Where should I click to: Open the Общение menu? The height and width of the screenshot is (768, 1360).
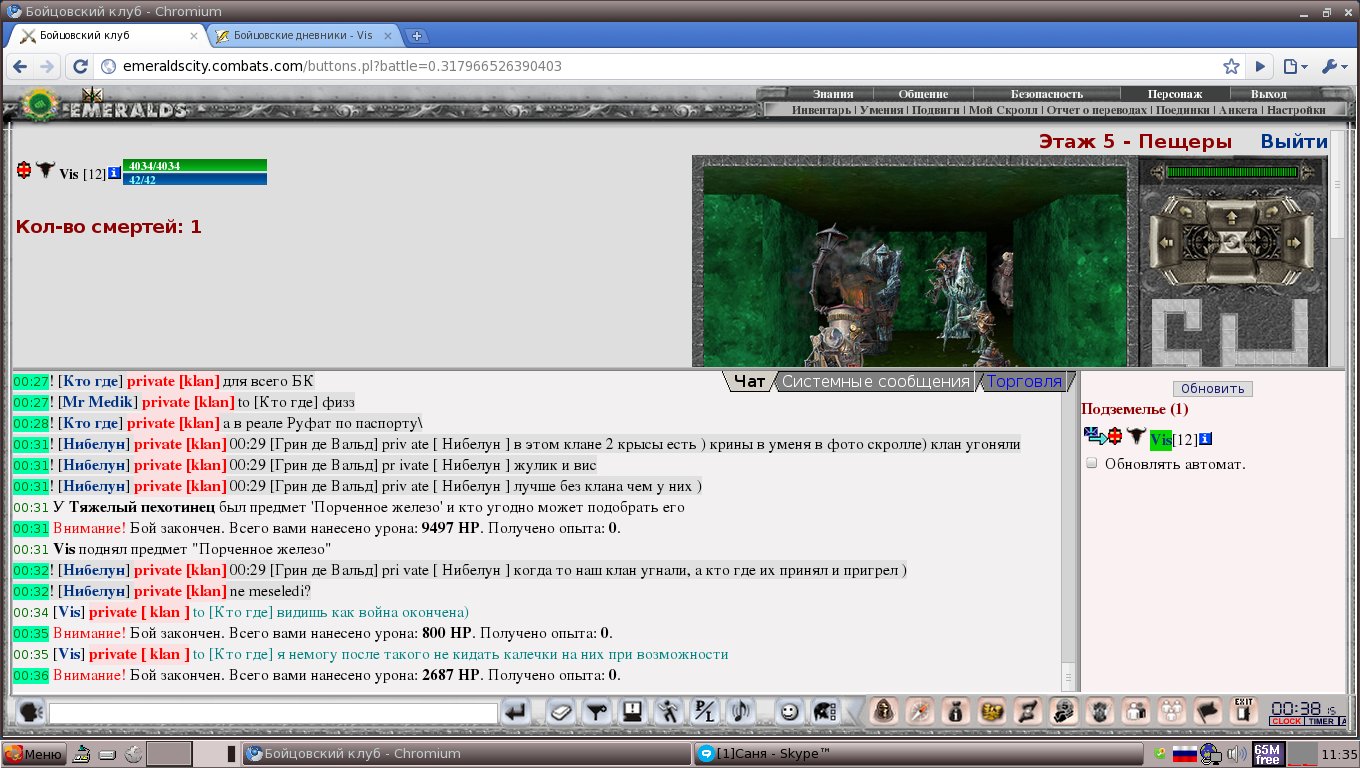click(923, 94)
